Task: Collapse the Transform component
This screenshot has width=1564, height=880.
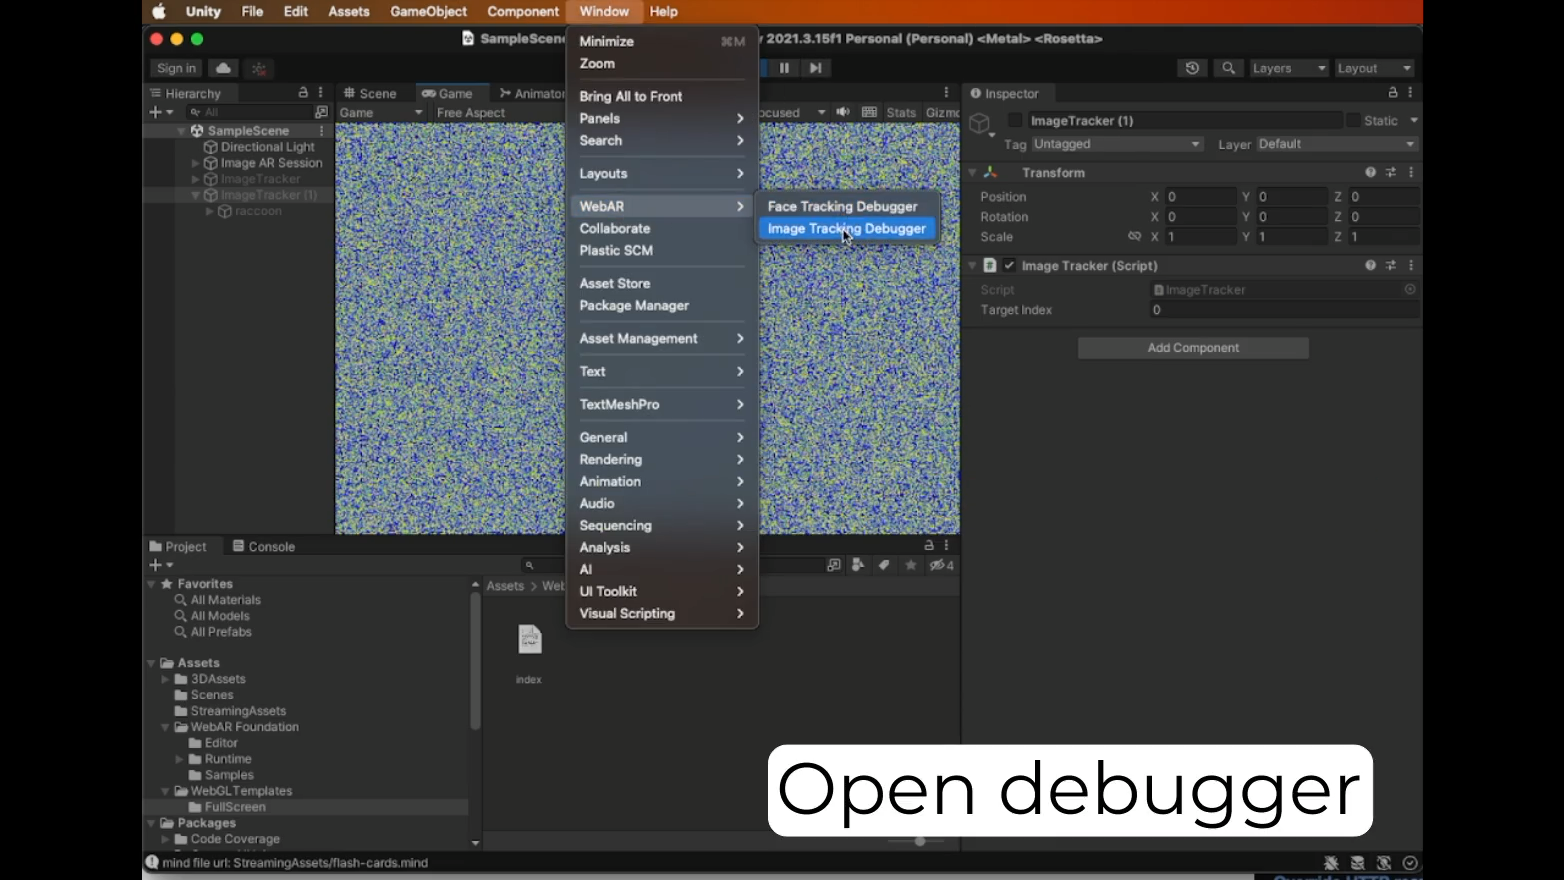Action: [972, 173]
